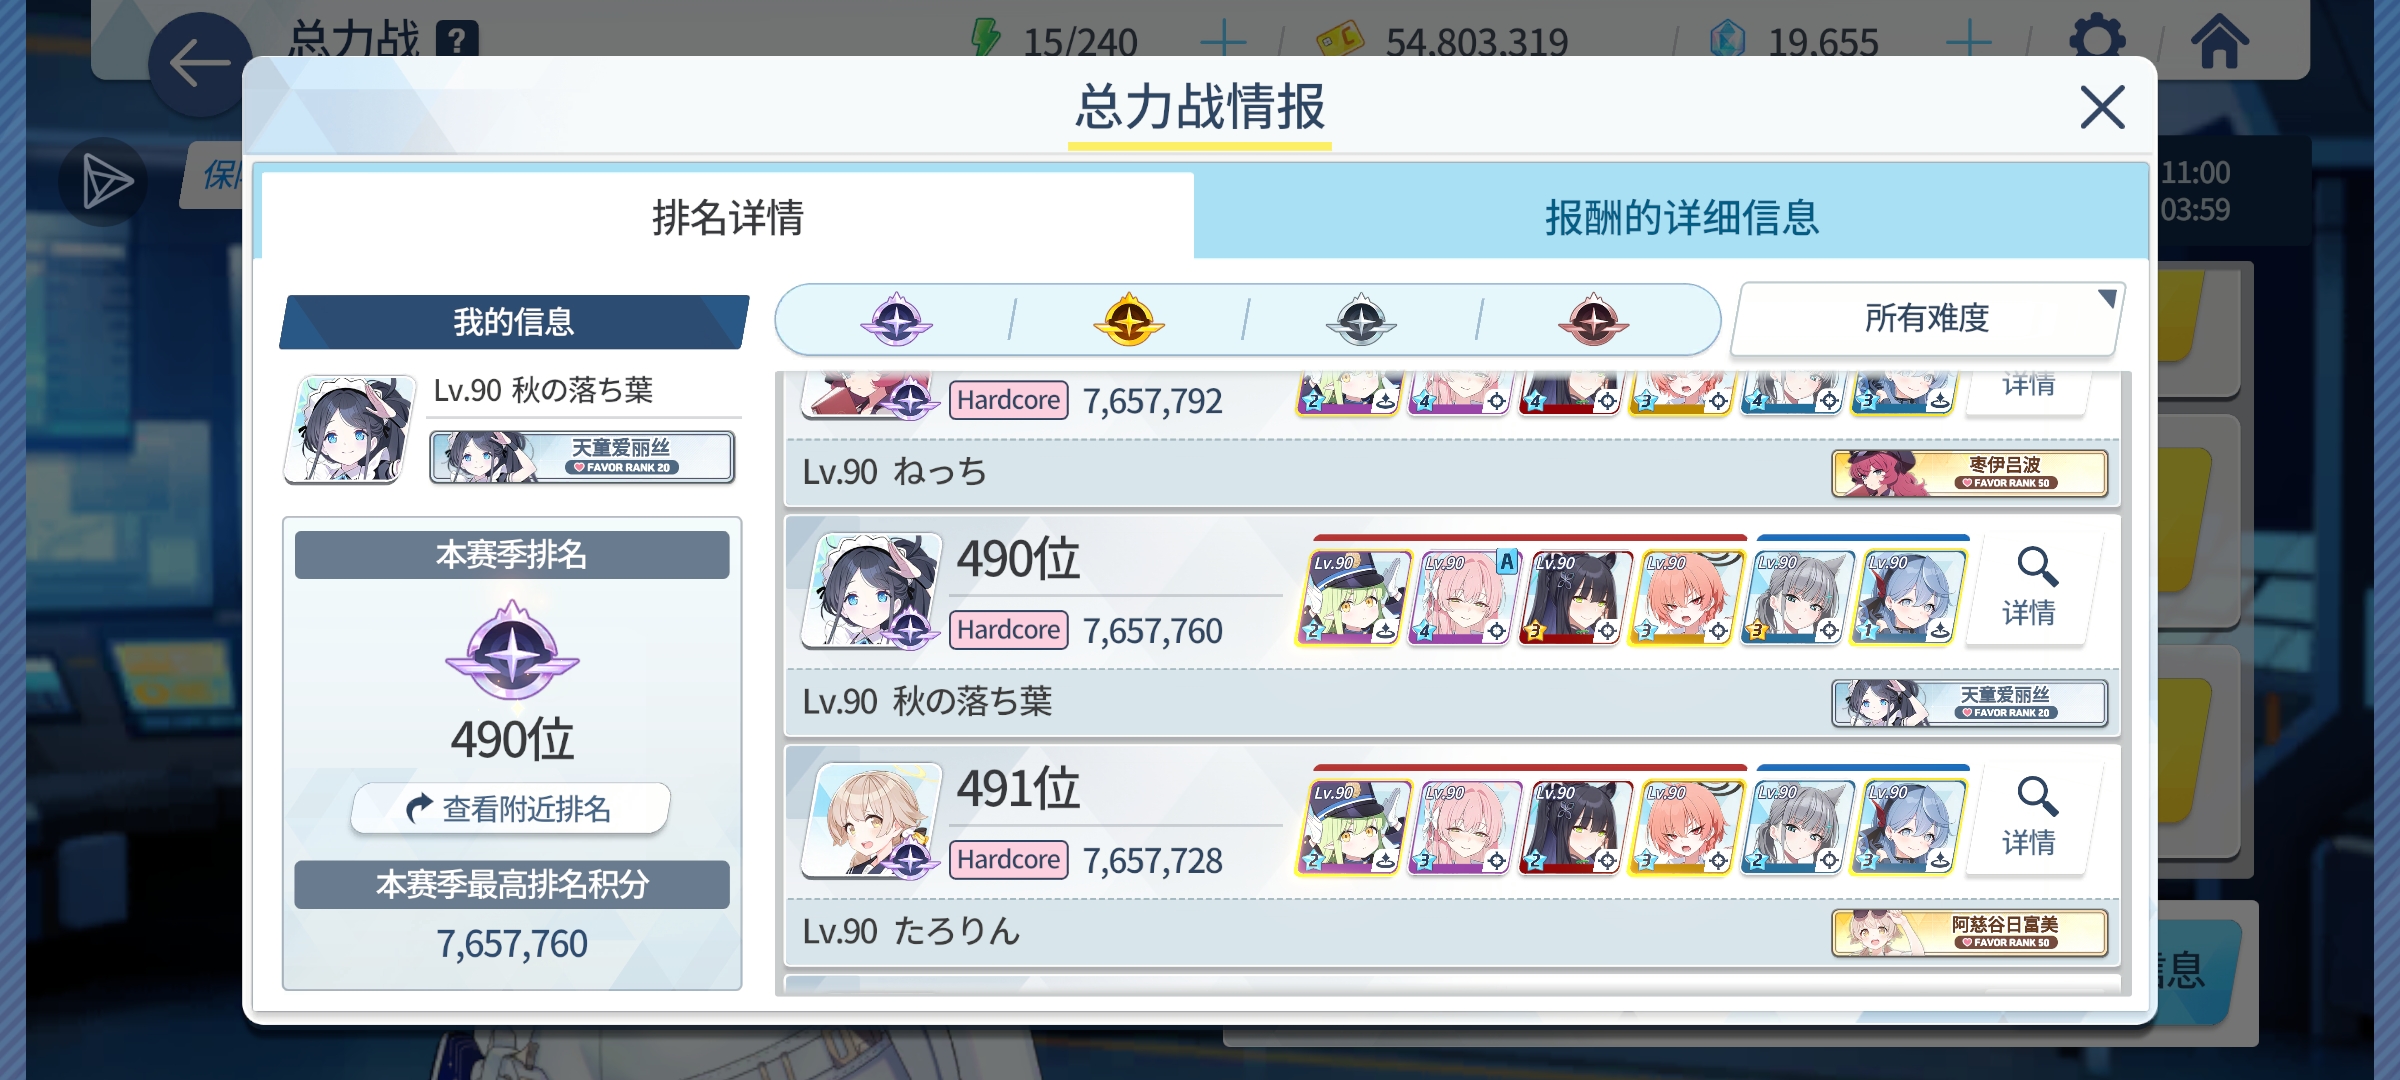2400x1080 pixels.
Task: Click 查看附近排名 button
Action: coord(511,808)
